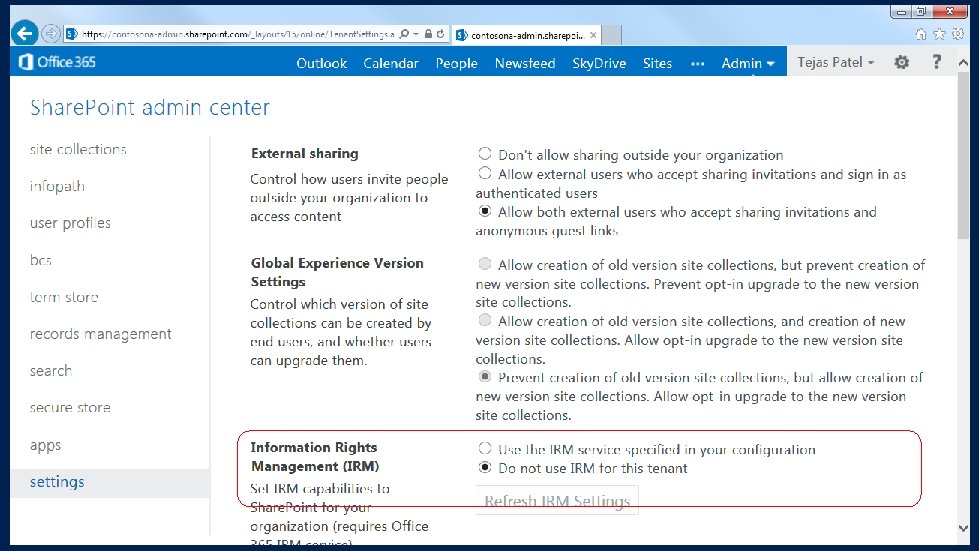Click the browser back arrow button
The width and height of the screenshot is (979, 551).
pos(24,33)
